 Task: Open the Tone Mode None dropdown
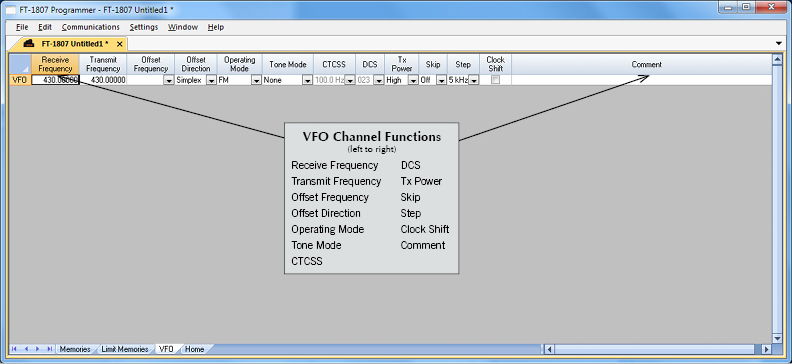pyautogui.click(x=307, y=80)
